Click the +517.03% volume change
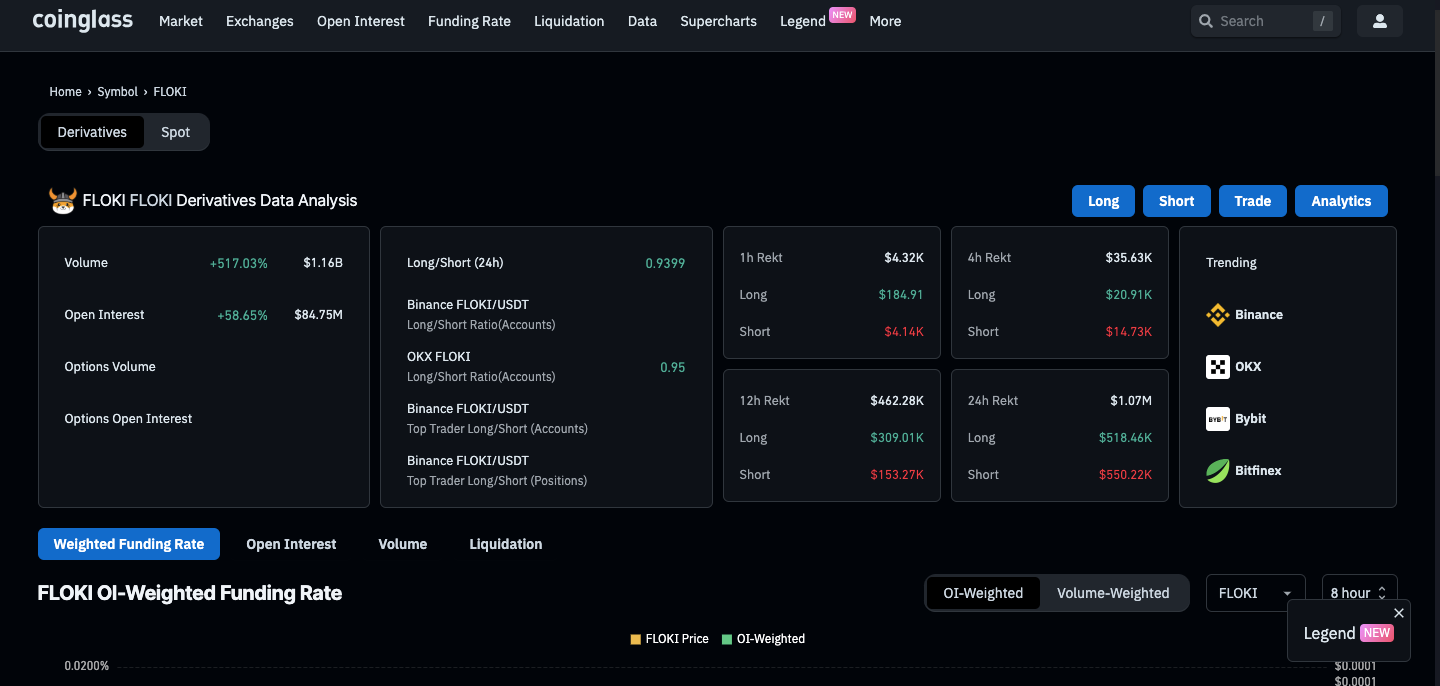Screen dimensions: 1440x686 coord(239,263)
